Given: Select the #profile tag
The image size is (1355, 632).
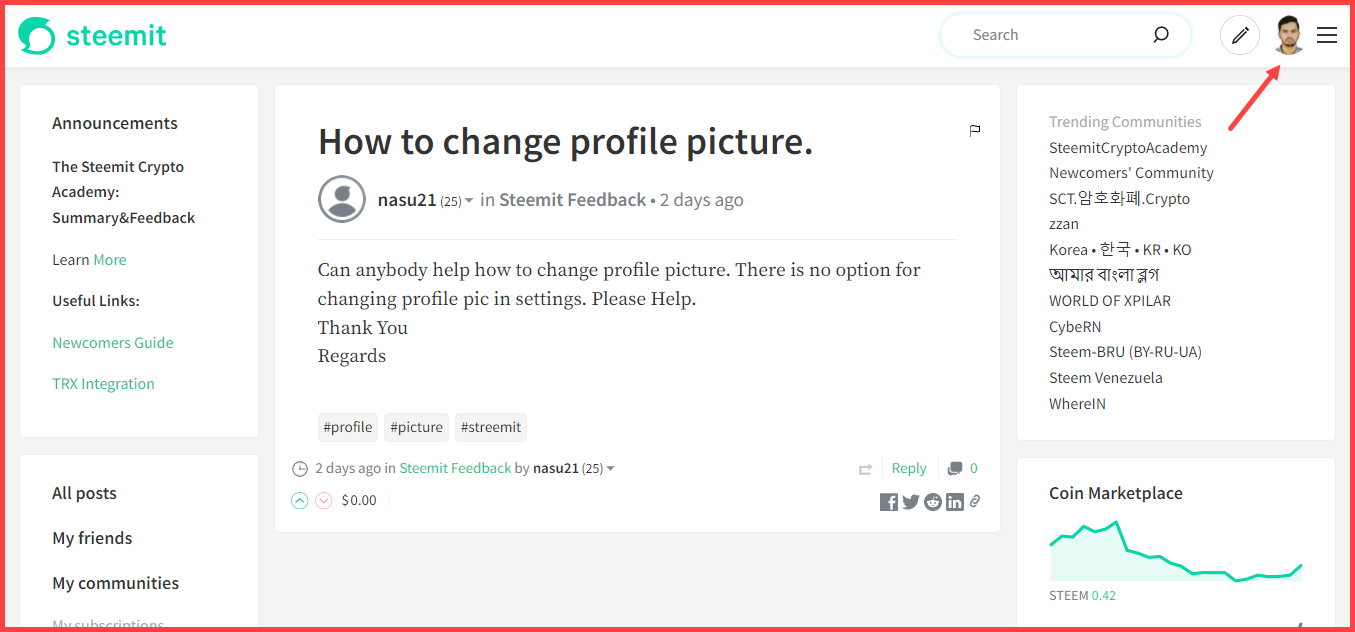Looking at the screenshot, I should click(x=348, y=427).
